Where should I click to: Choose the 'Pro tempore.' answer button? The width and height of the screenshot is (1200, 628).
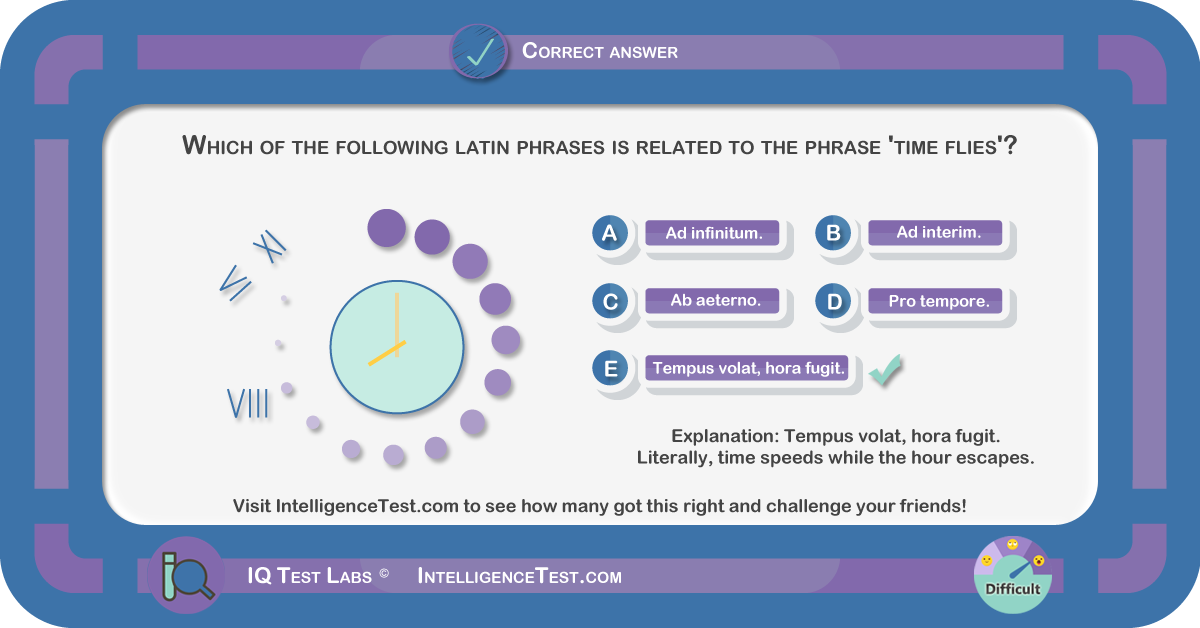(x=938, y=301)
